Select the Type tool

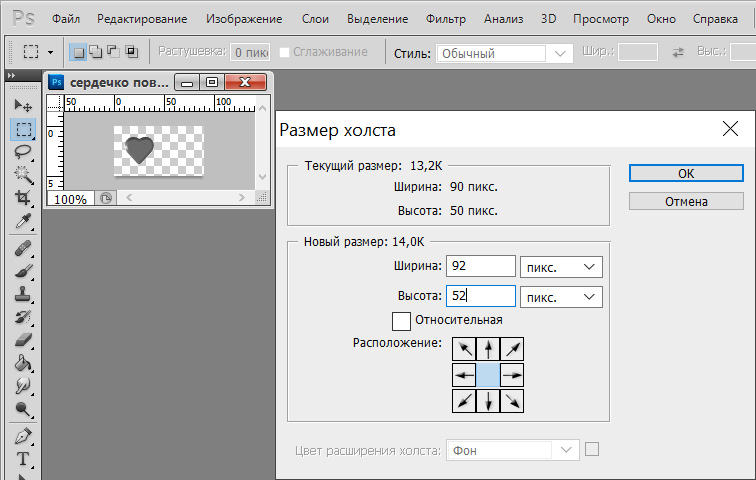(23, 459)
